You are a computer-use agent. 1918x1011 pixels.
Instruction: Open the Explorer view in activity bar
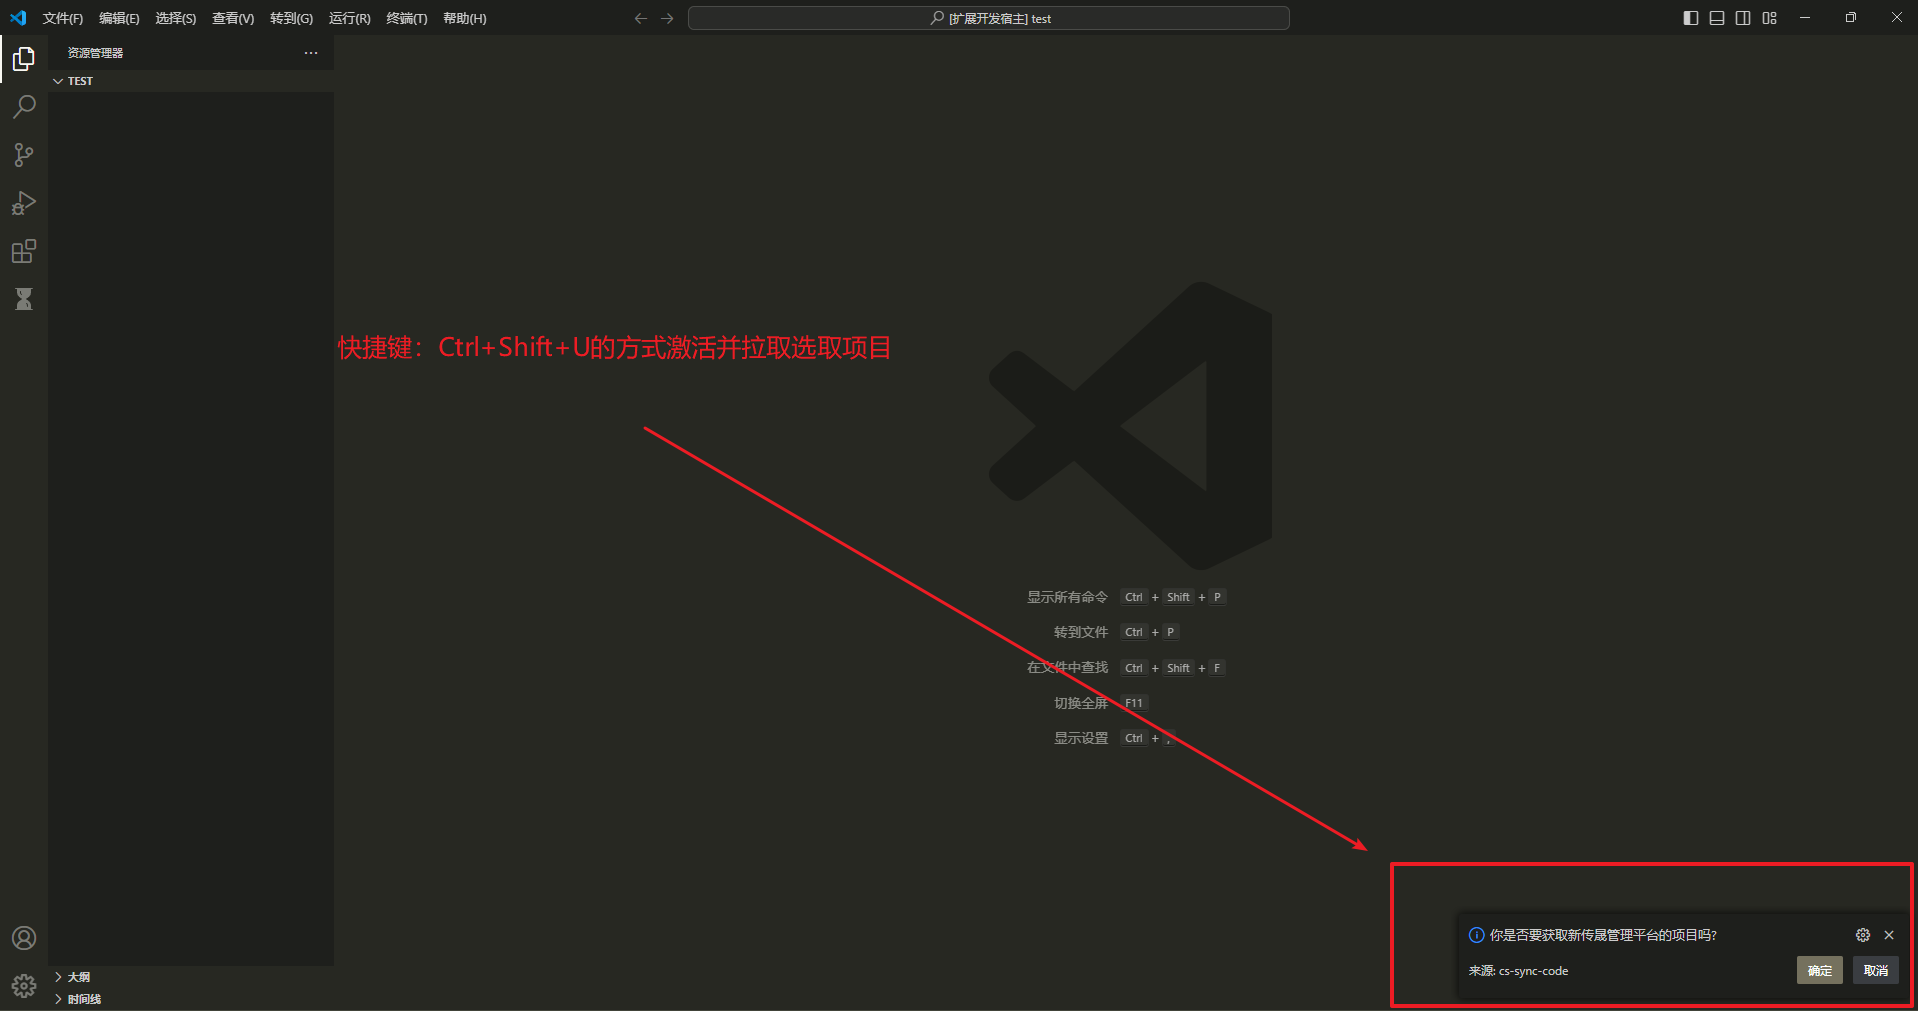[x=24, y=59]
